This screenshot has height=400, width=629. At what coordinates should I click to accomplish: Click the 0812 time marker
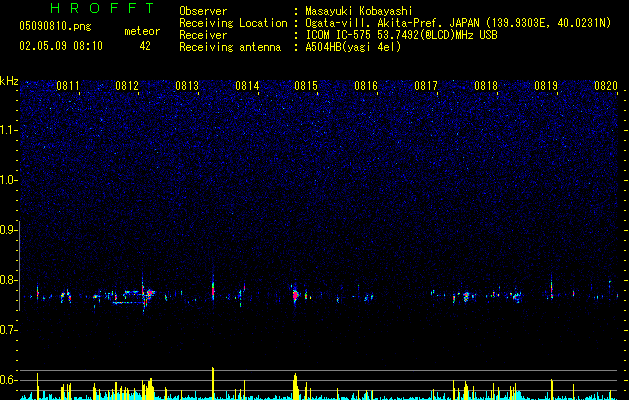point(127,86)
